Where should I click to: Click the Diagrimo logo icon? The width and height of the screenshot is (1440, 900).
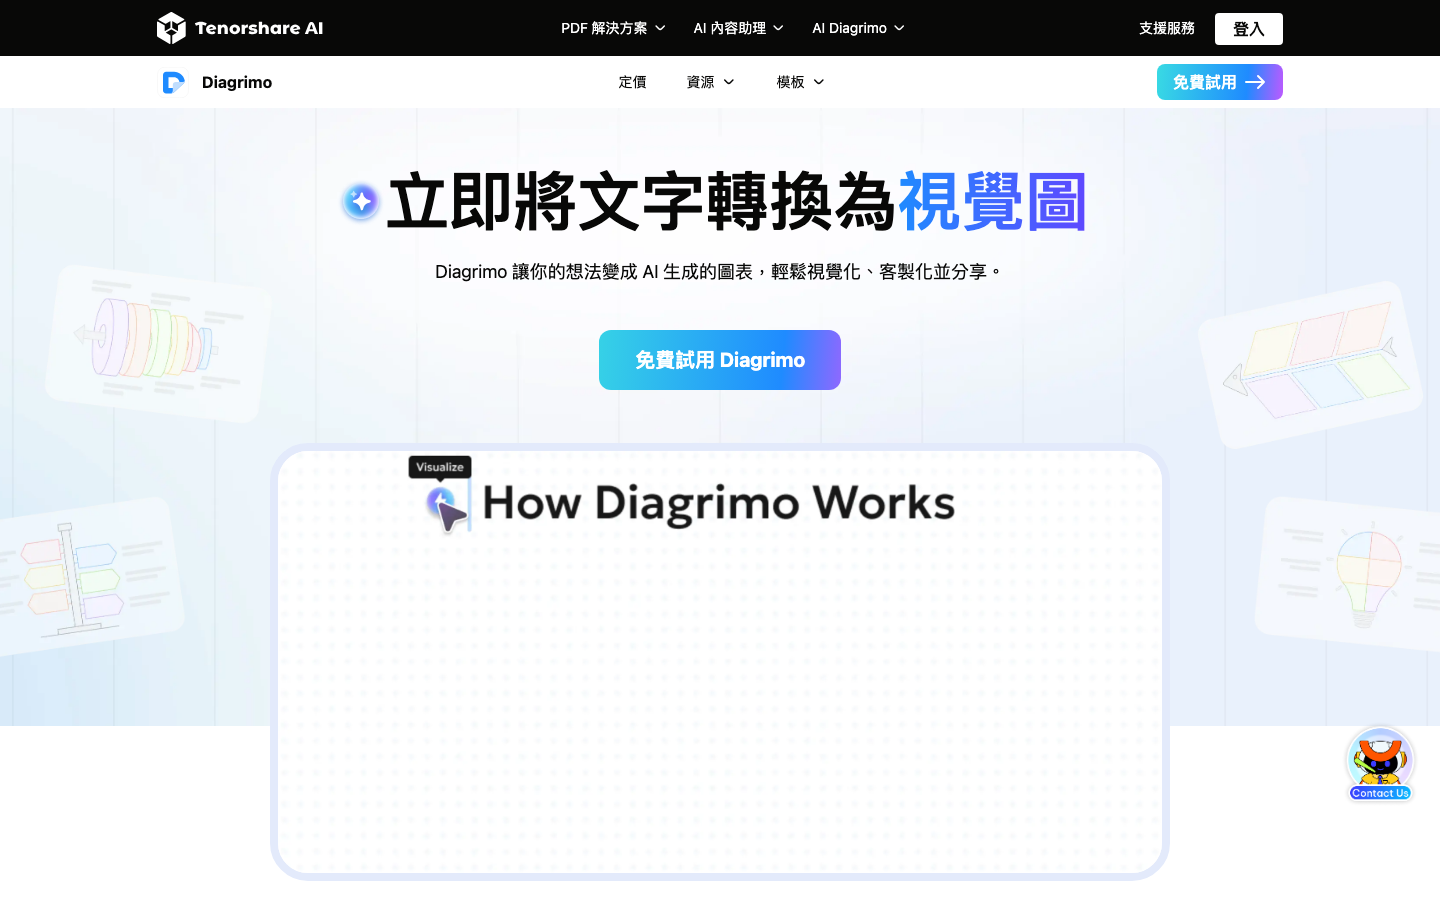[174, 82]
